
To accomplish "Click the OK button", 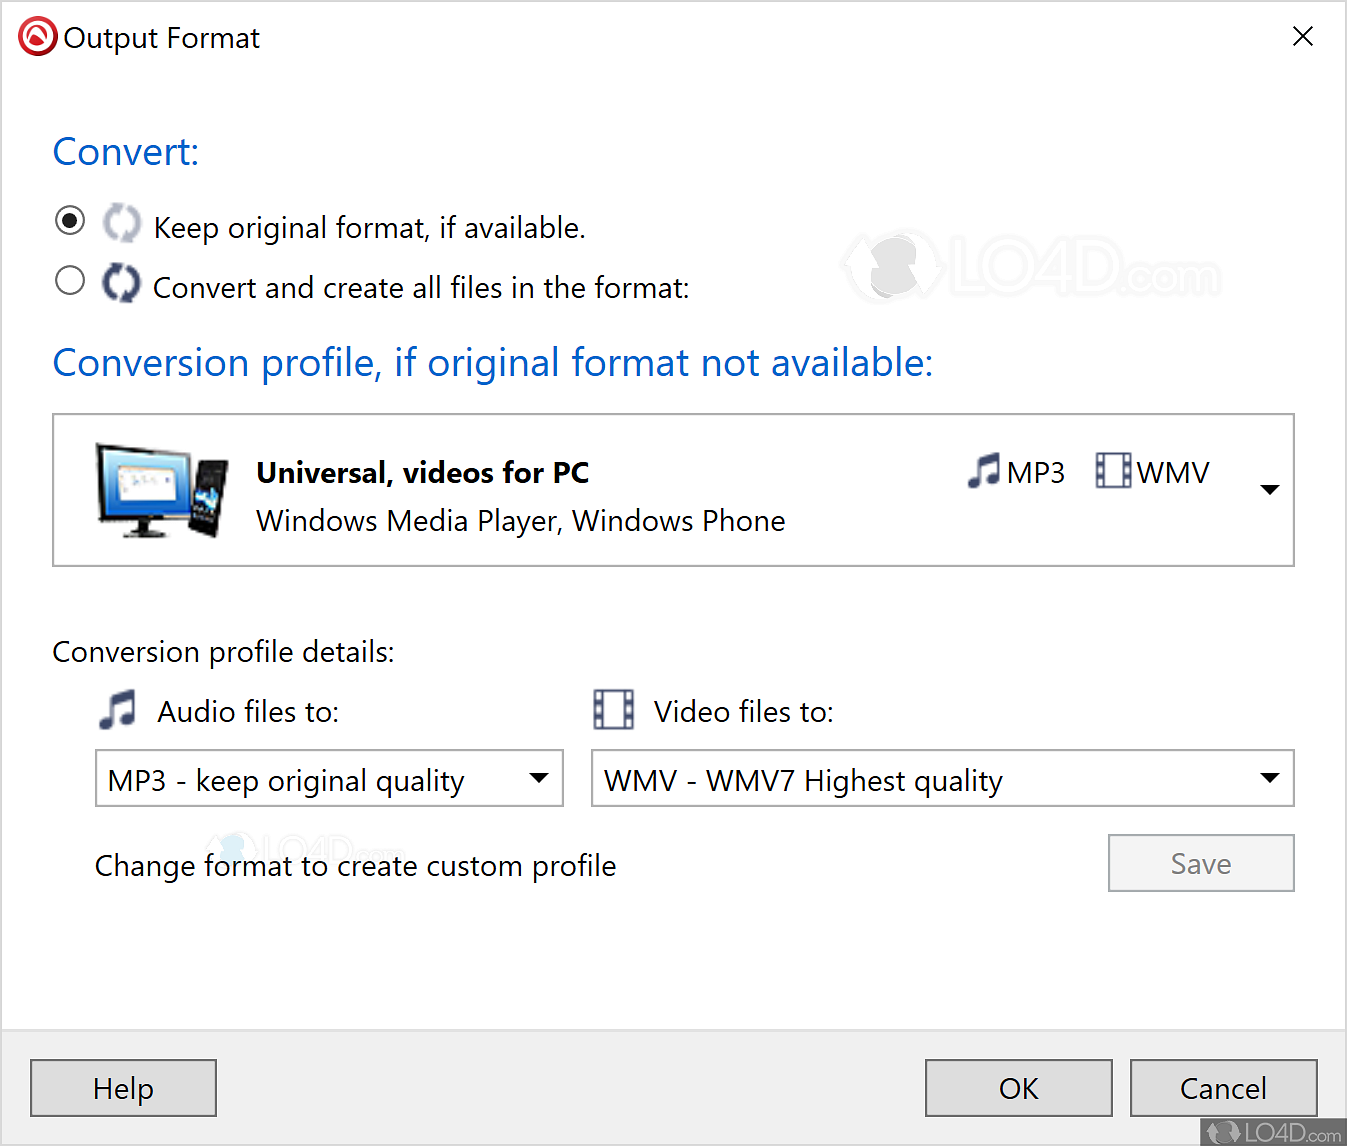I will [x=1018, y=1088].
